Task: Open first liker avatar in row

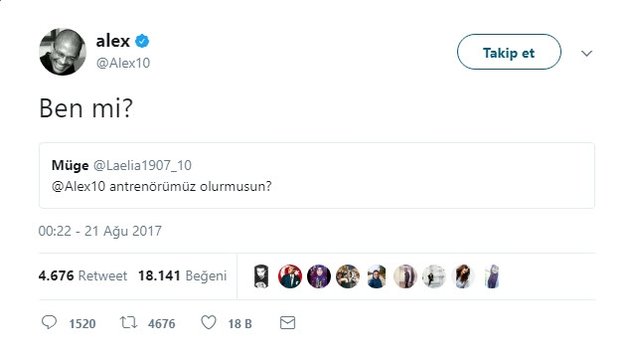Action: click(261, 277)
